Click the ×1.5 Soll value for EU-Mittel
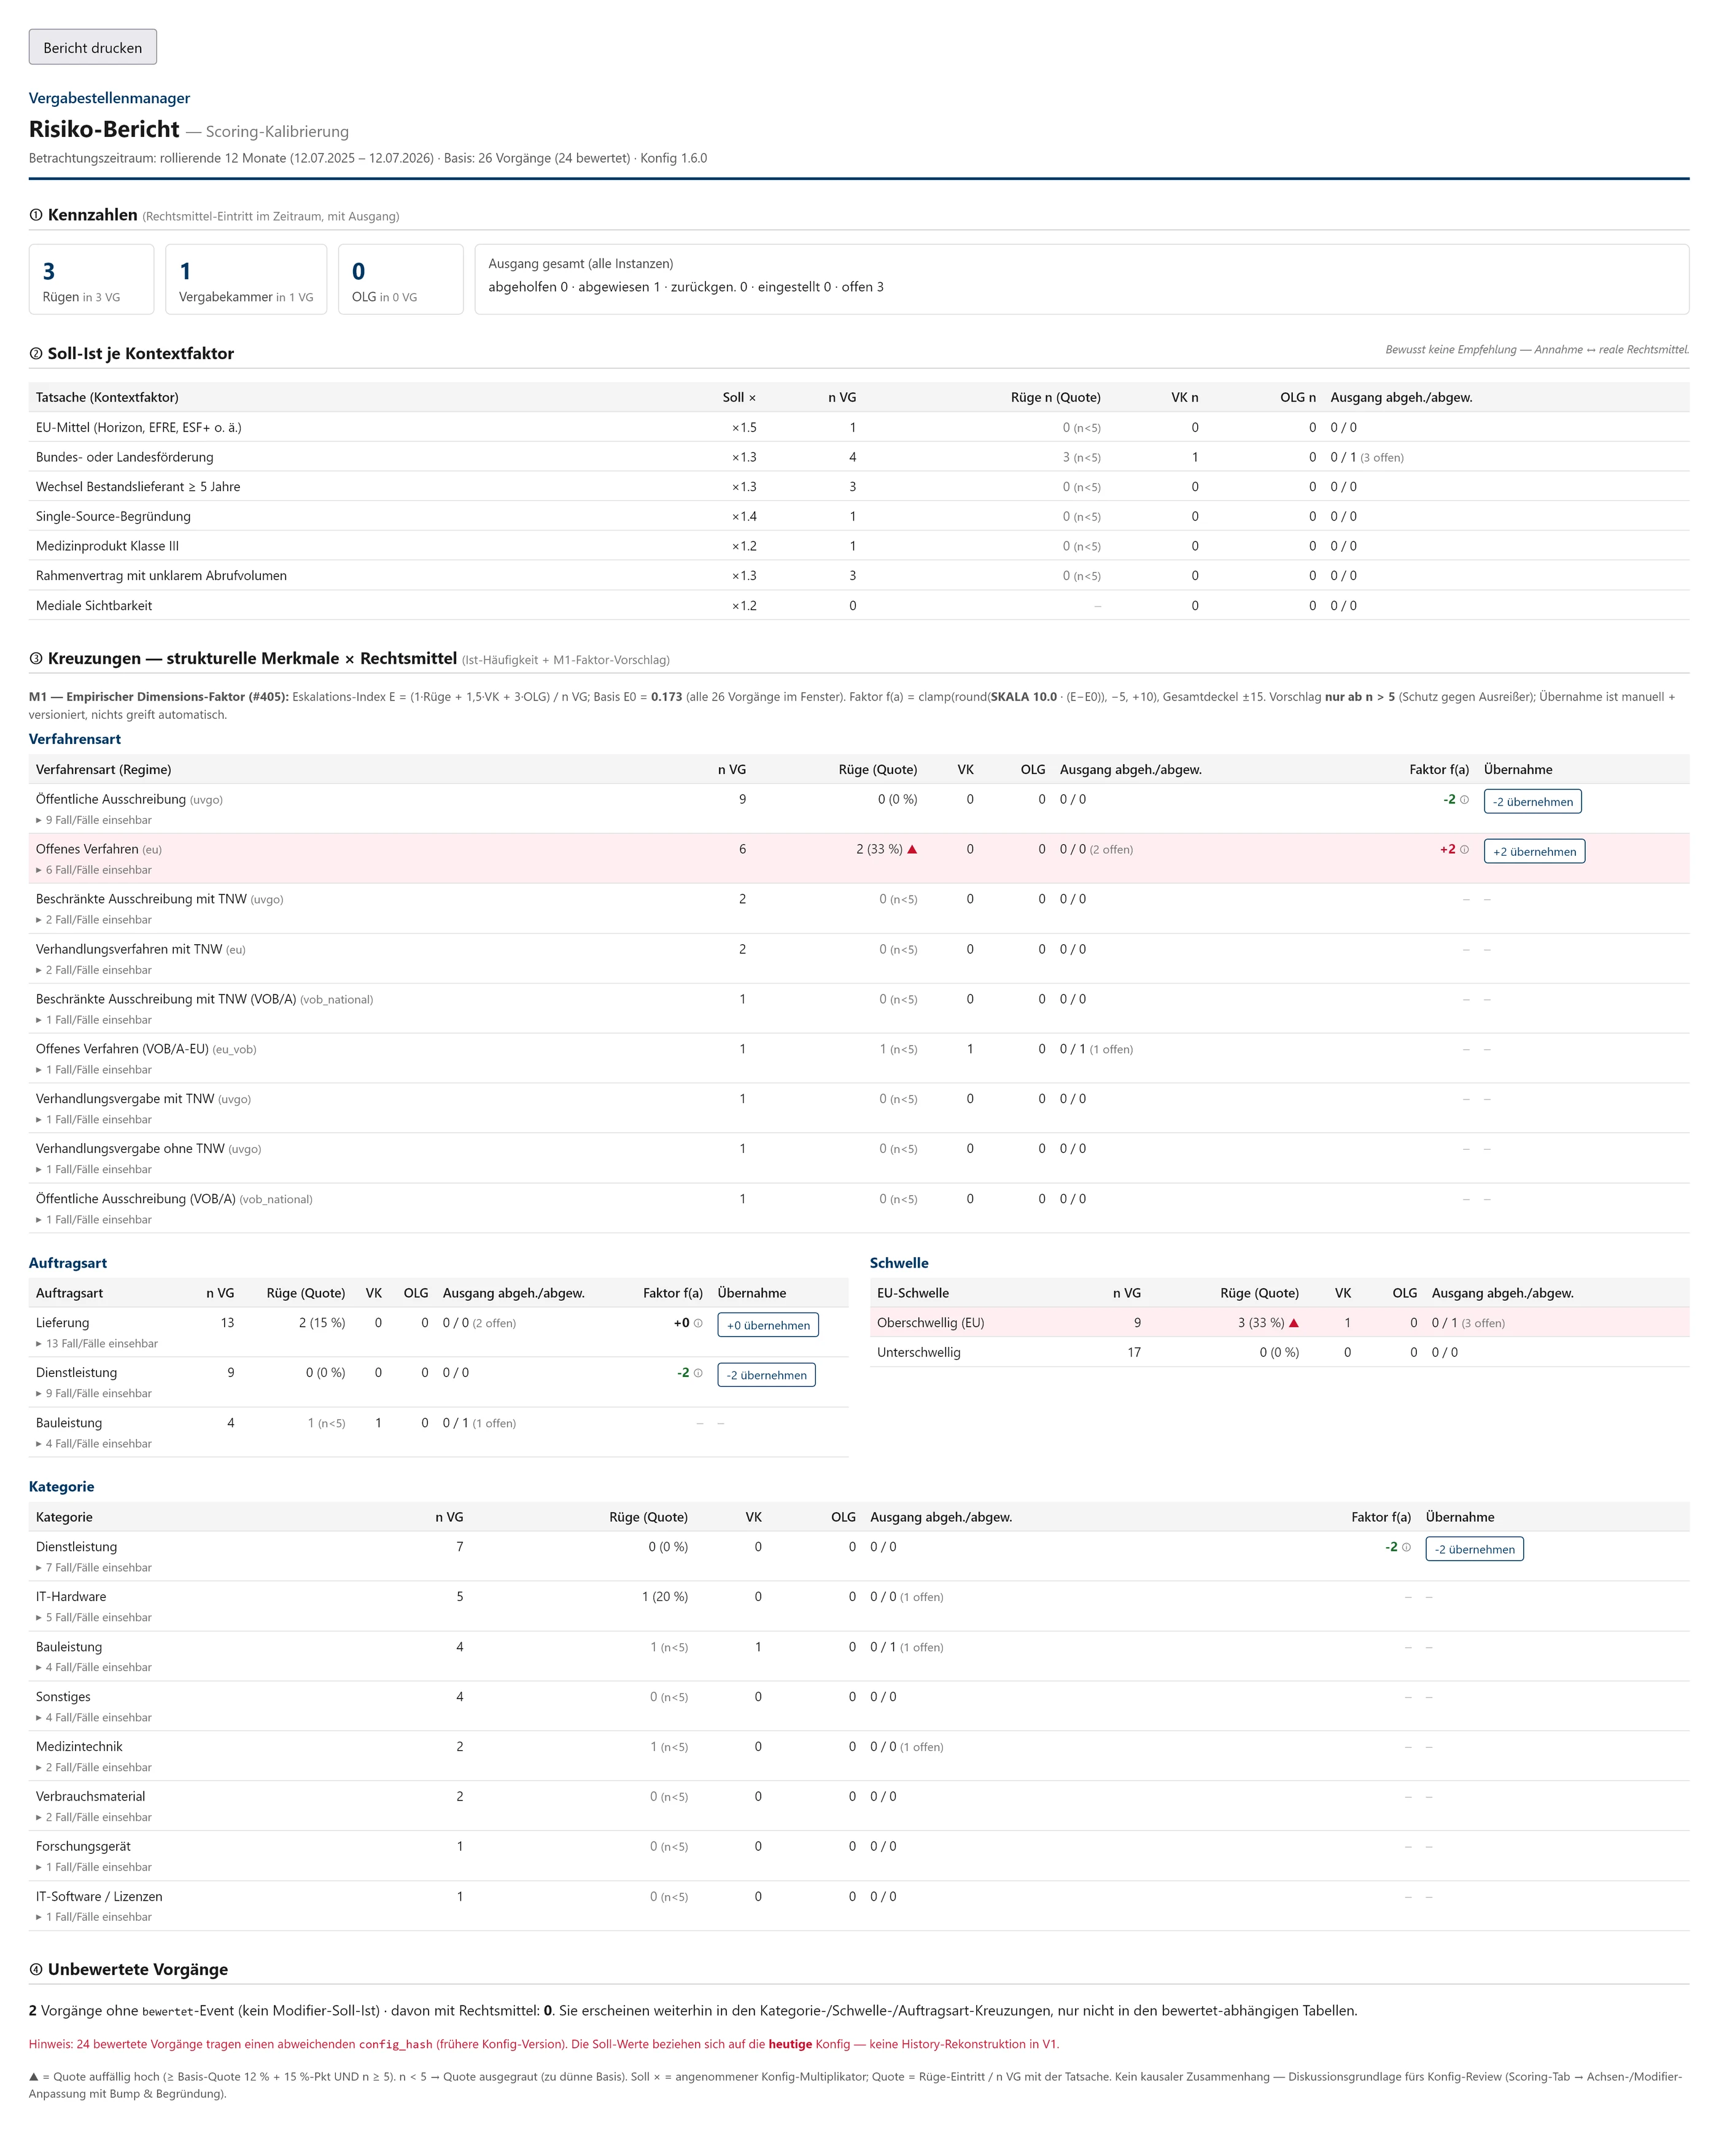The width and height of the screenshot is (1719, 2156). click(744, 428)
